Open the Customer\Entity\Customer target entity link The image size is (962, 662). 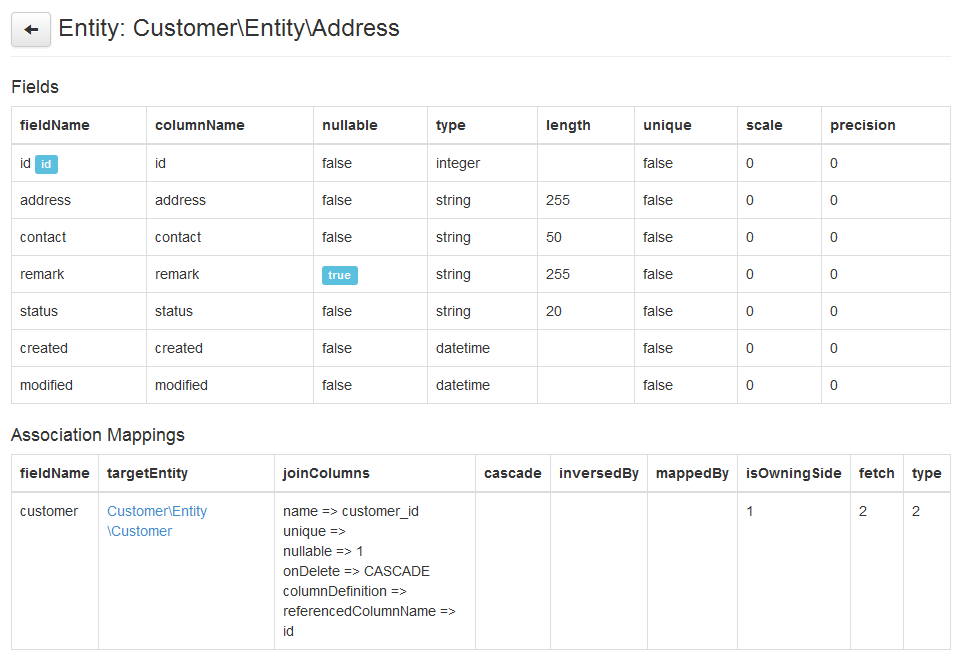[x=156, y=521]
